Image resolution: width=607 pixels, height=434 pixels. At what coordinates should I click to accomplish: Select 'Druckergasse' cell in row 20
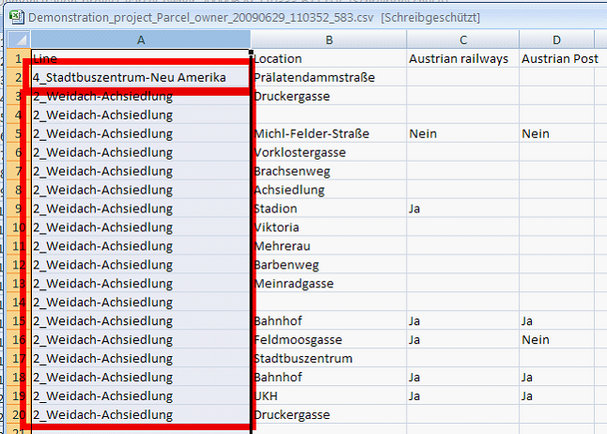[329, 415]
